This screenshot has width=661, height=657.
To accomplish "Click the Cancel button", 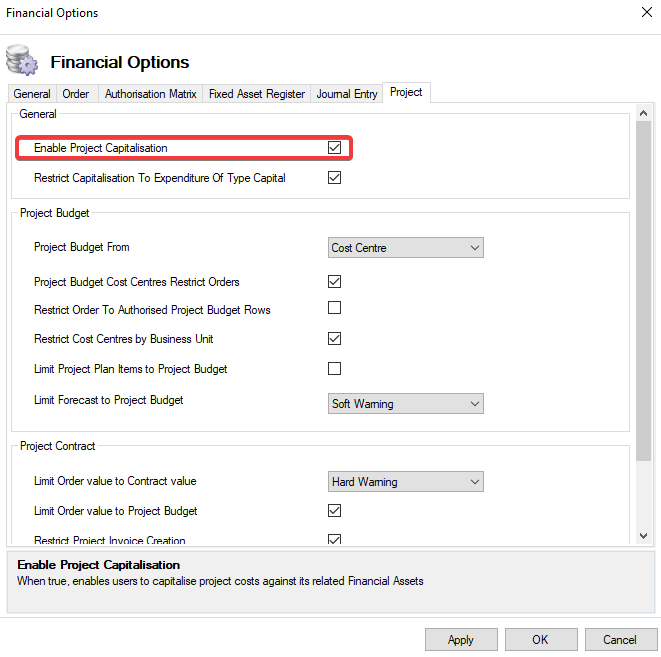I will coord(619,640).
